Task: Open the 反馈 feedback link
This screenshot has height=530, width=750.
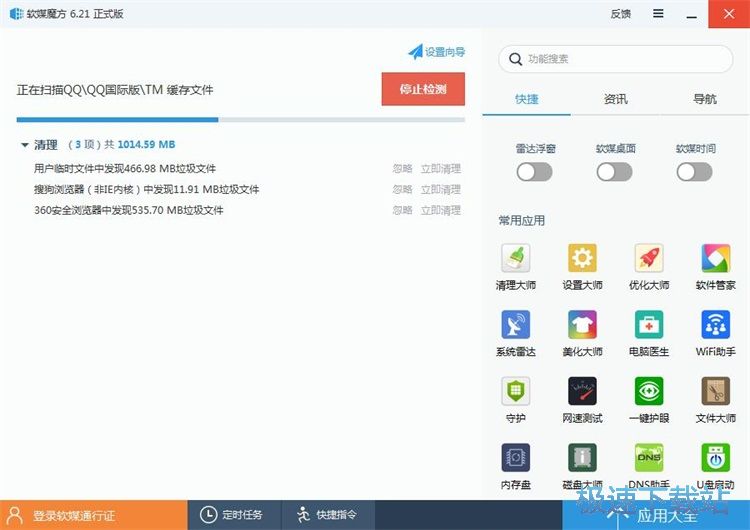Action: pyautogui.click(x=620, y=14)
